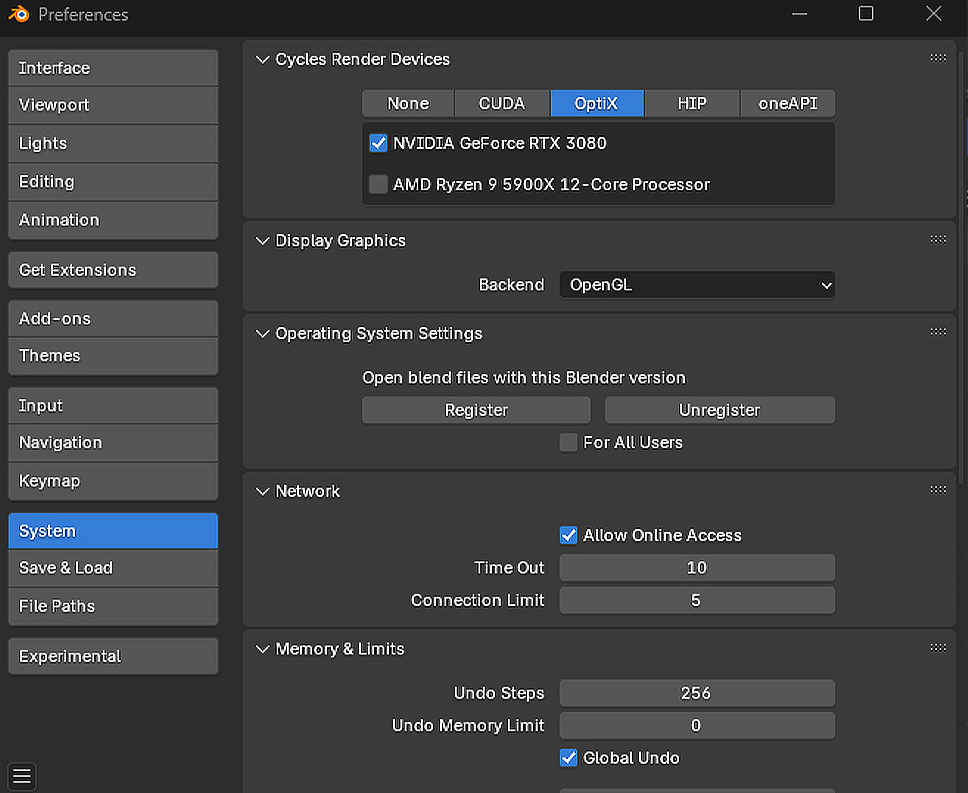Maximize the Preferences window

point(866,14)
